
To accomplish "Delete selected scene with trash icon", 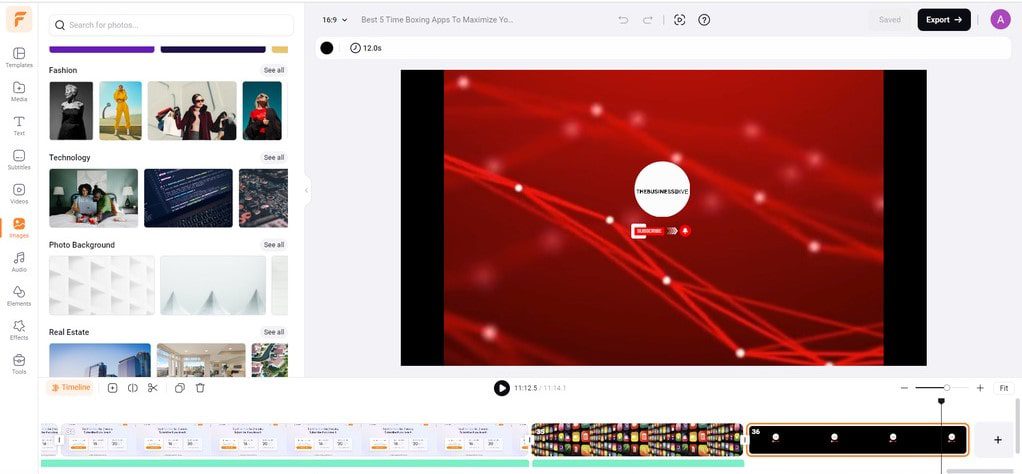I will [x=200, y=388].
